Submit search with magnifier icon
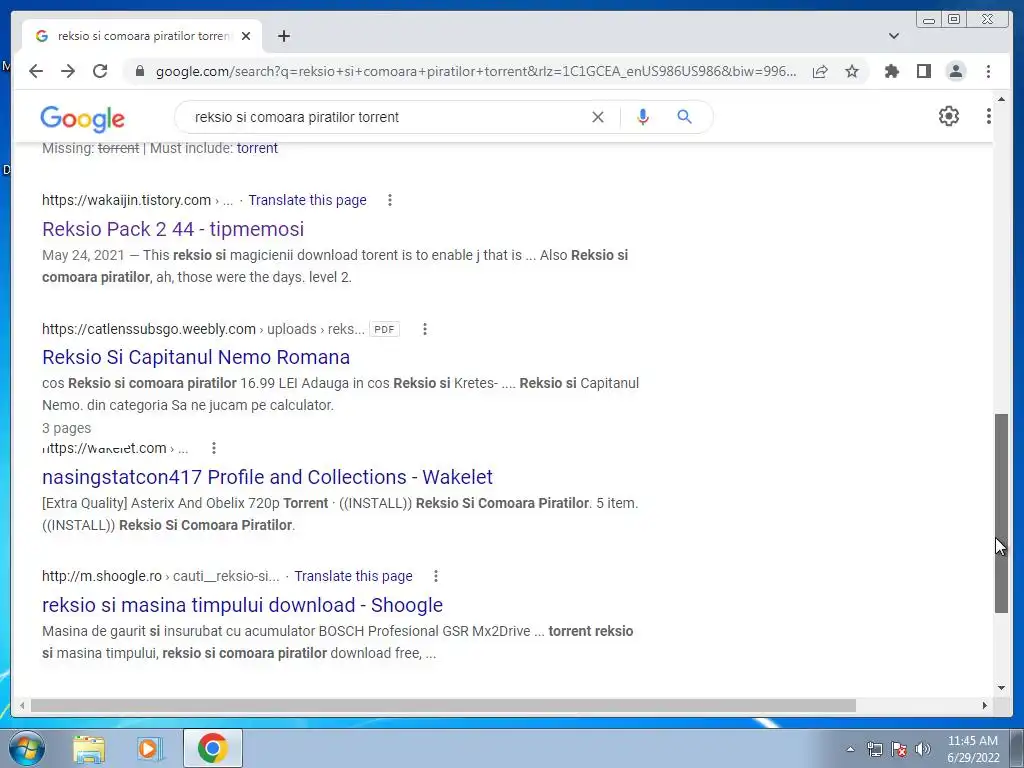The width and height of the screenshot is (1024, 768). (x=684, y=117)
